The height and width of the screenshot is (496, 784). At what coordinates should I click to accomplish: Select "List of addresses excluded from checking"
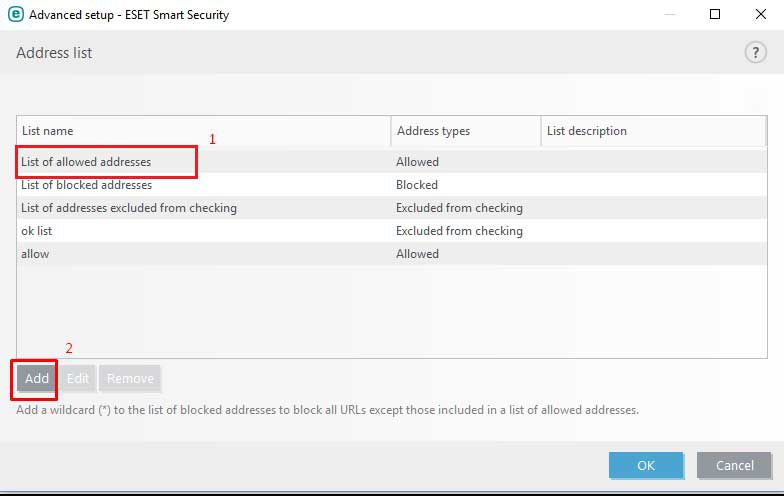(128, 208)
